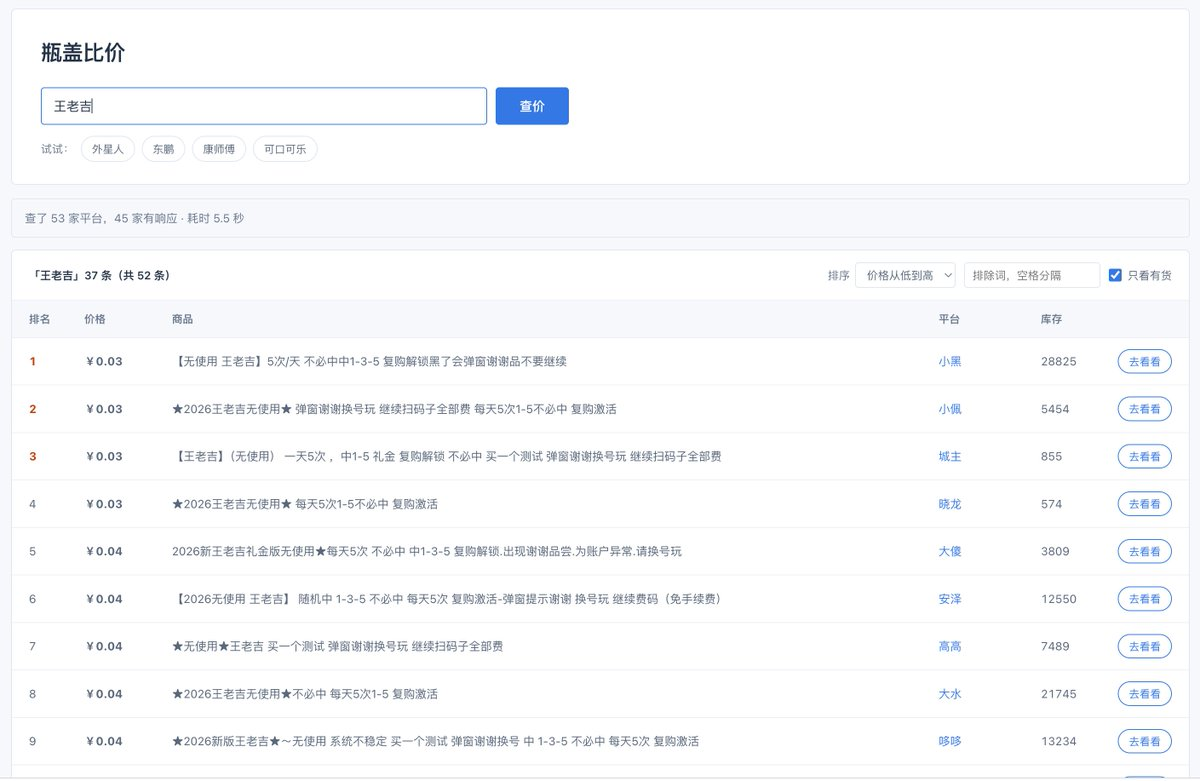The width and height of the screenshot is (1200, 781).
Task: Open the 价格从低到高 sort dropdown
Action: click(905, 275)
